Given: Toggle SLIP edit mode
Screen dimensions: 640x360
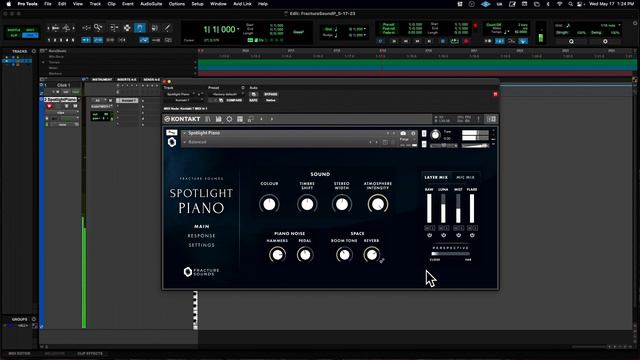Looking at the screenshot, I should (x=14, y=36).
